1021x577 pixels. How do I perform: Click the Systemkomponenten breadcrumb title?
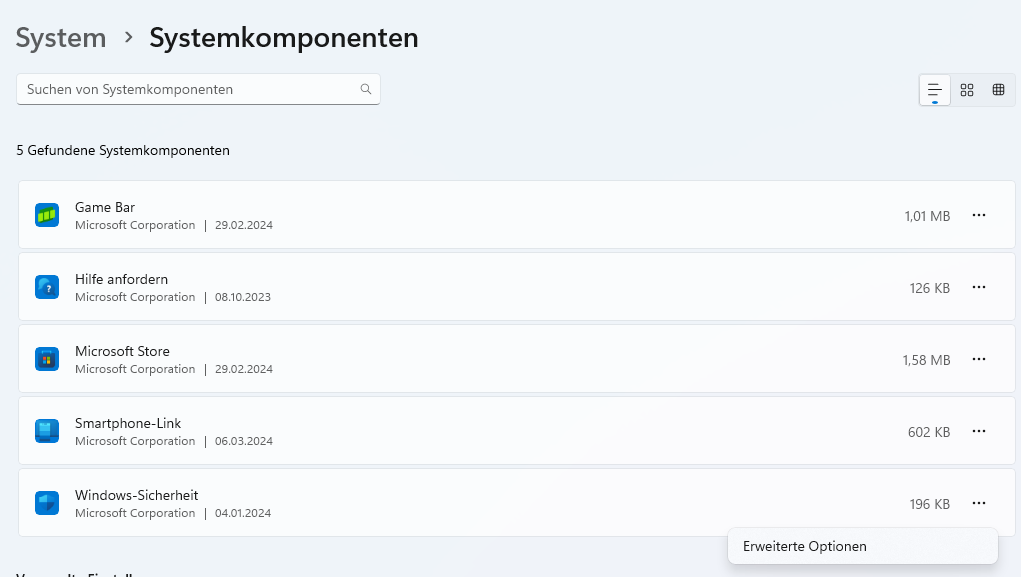(284, 38)
